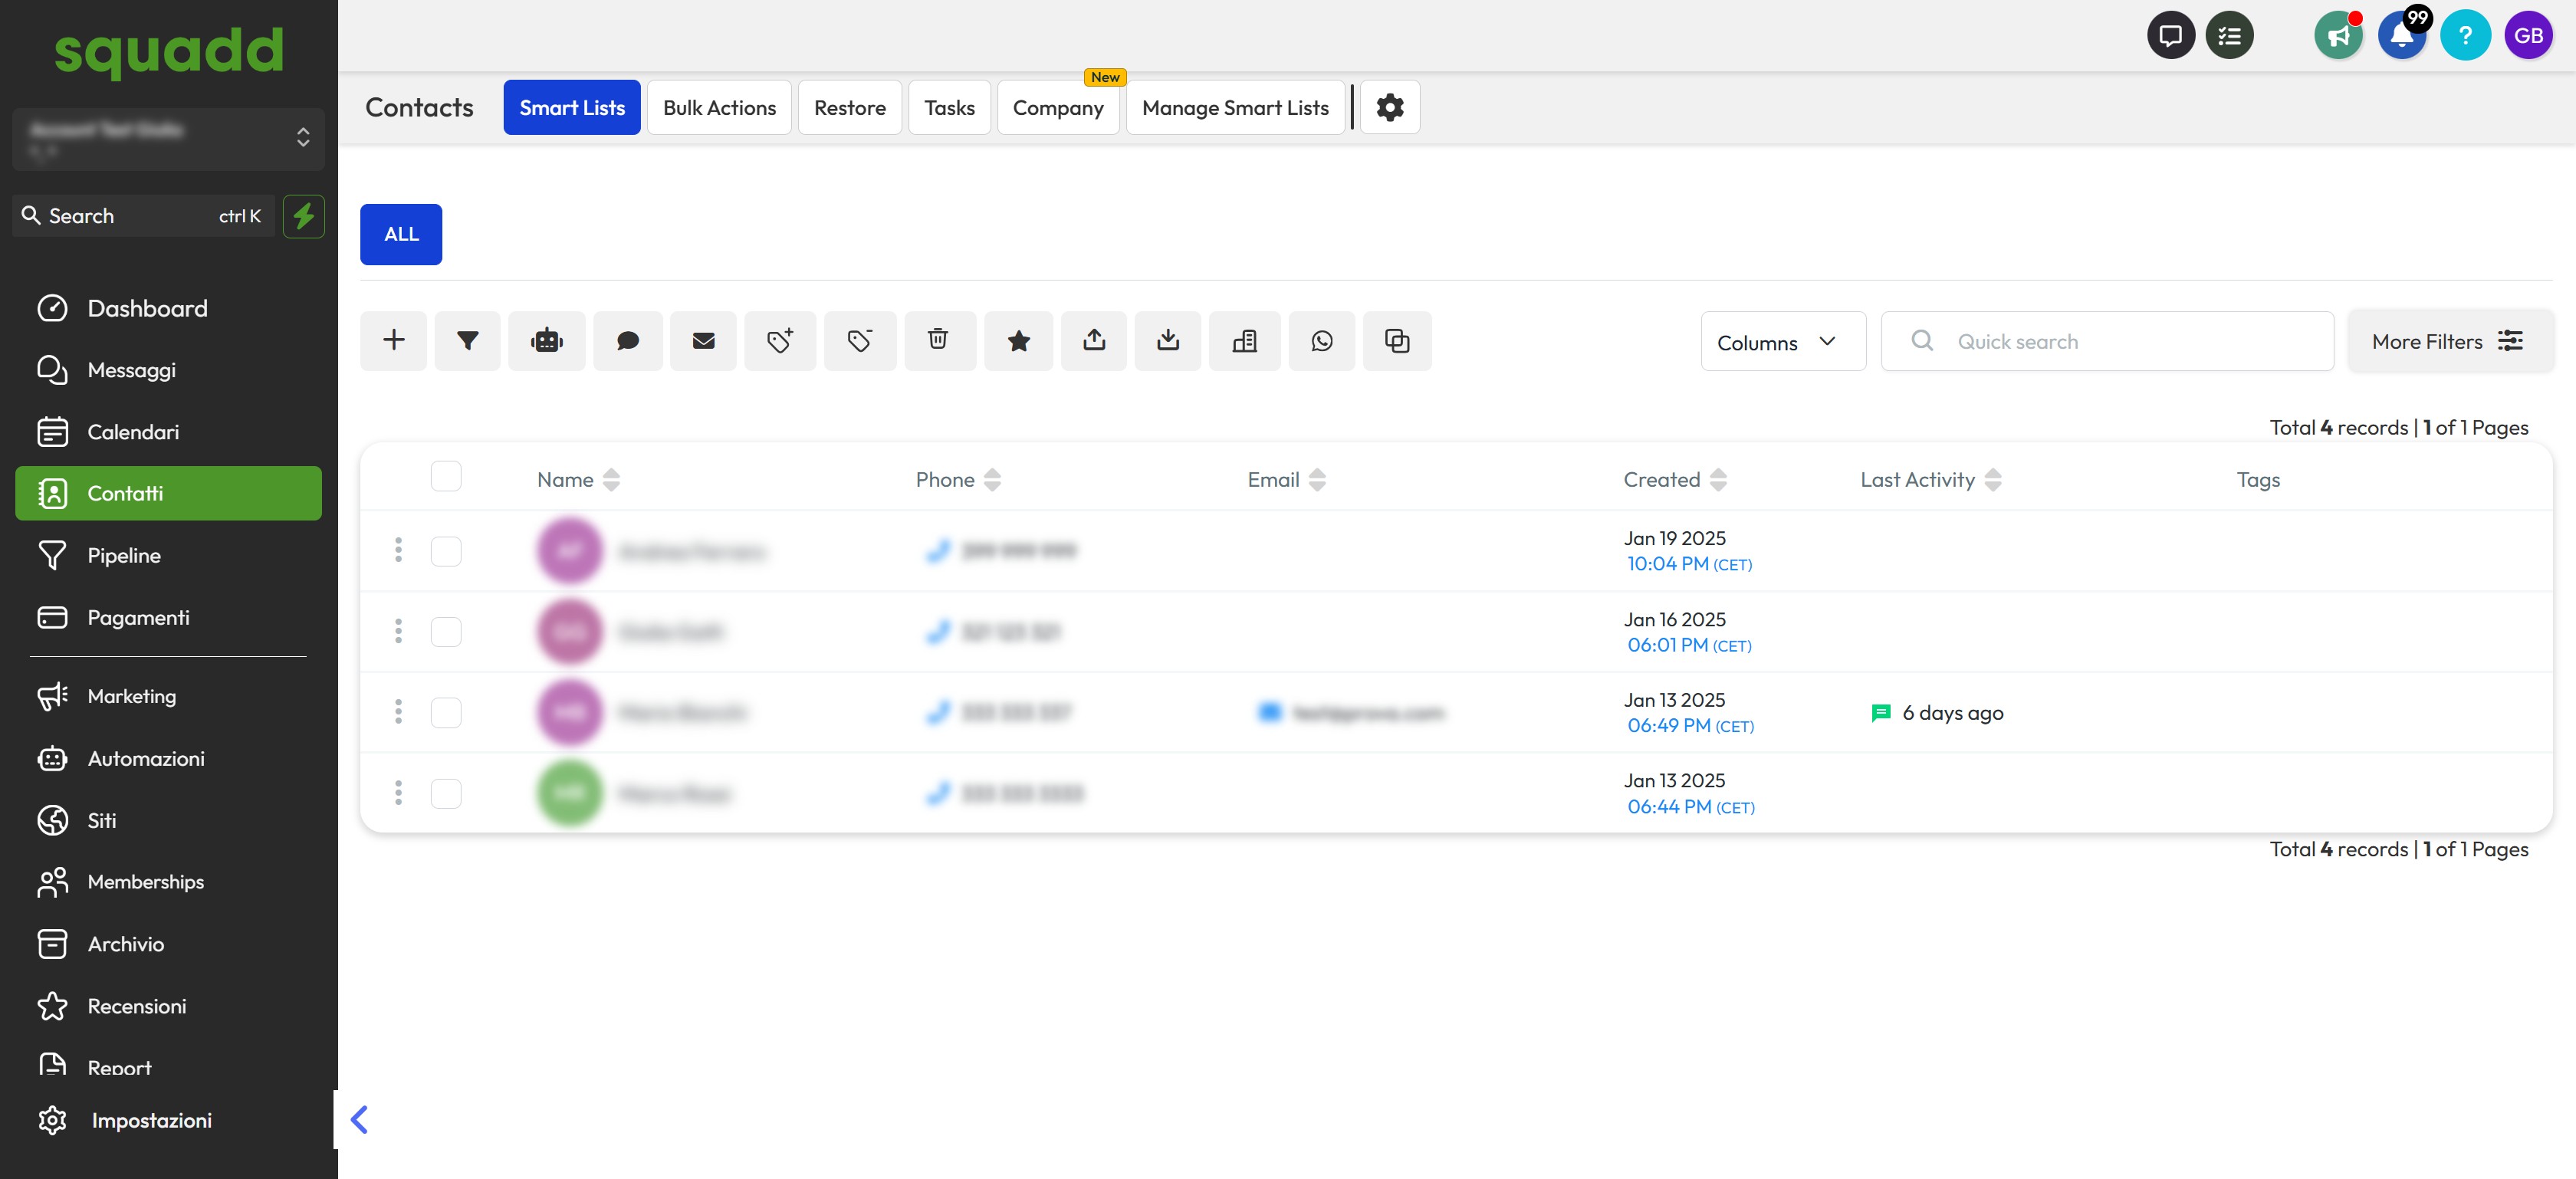
Task: Open Pipeline in the sidebar
Action: point(124,555)
